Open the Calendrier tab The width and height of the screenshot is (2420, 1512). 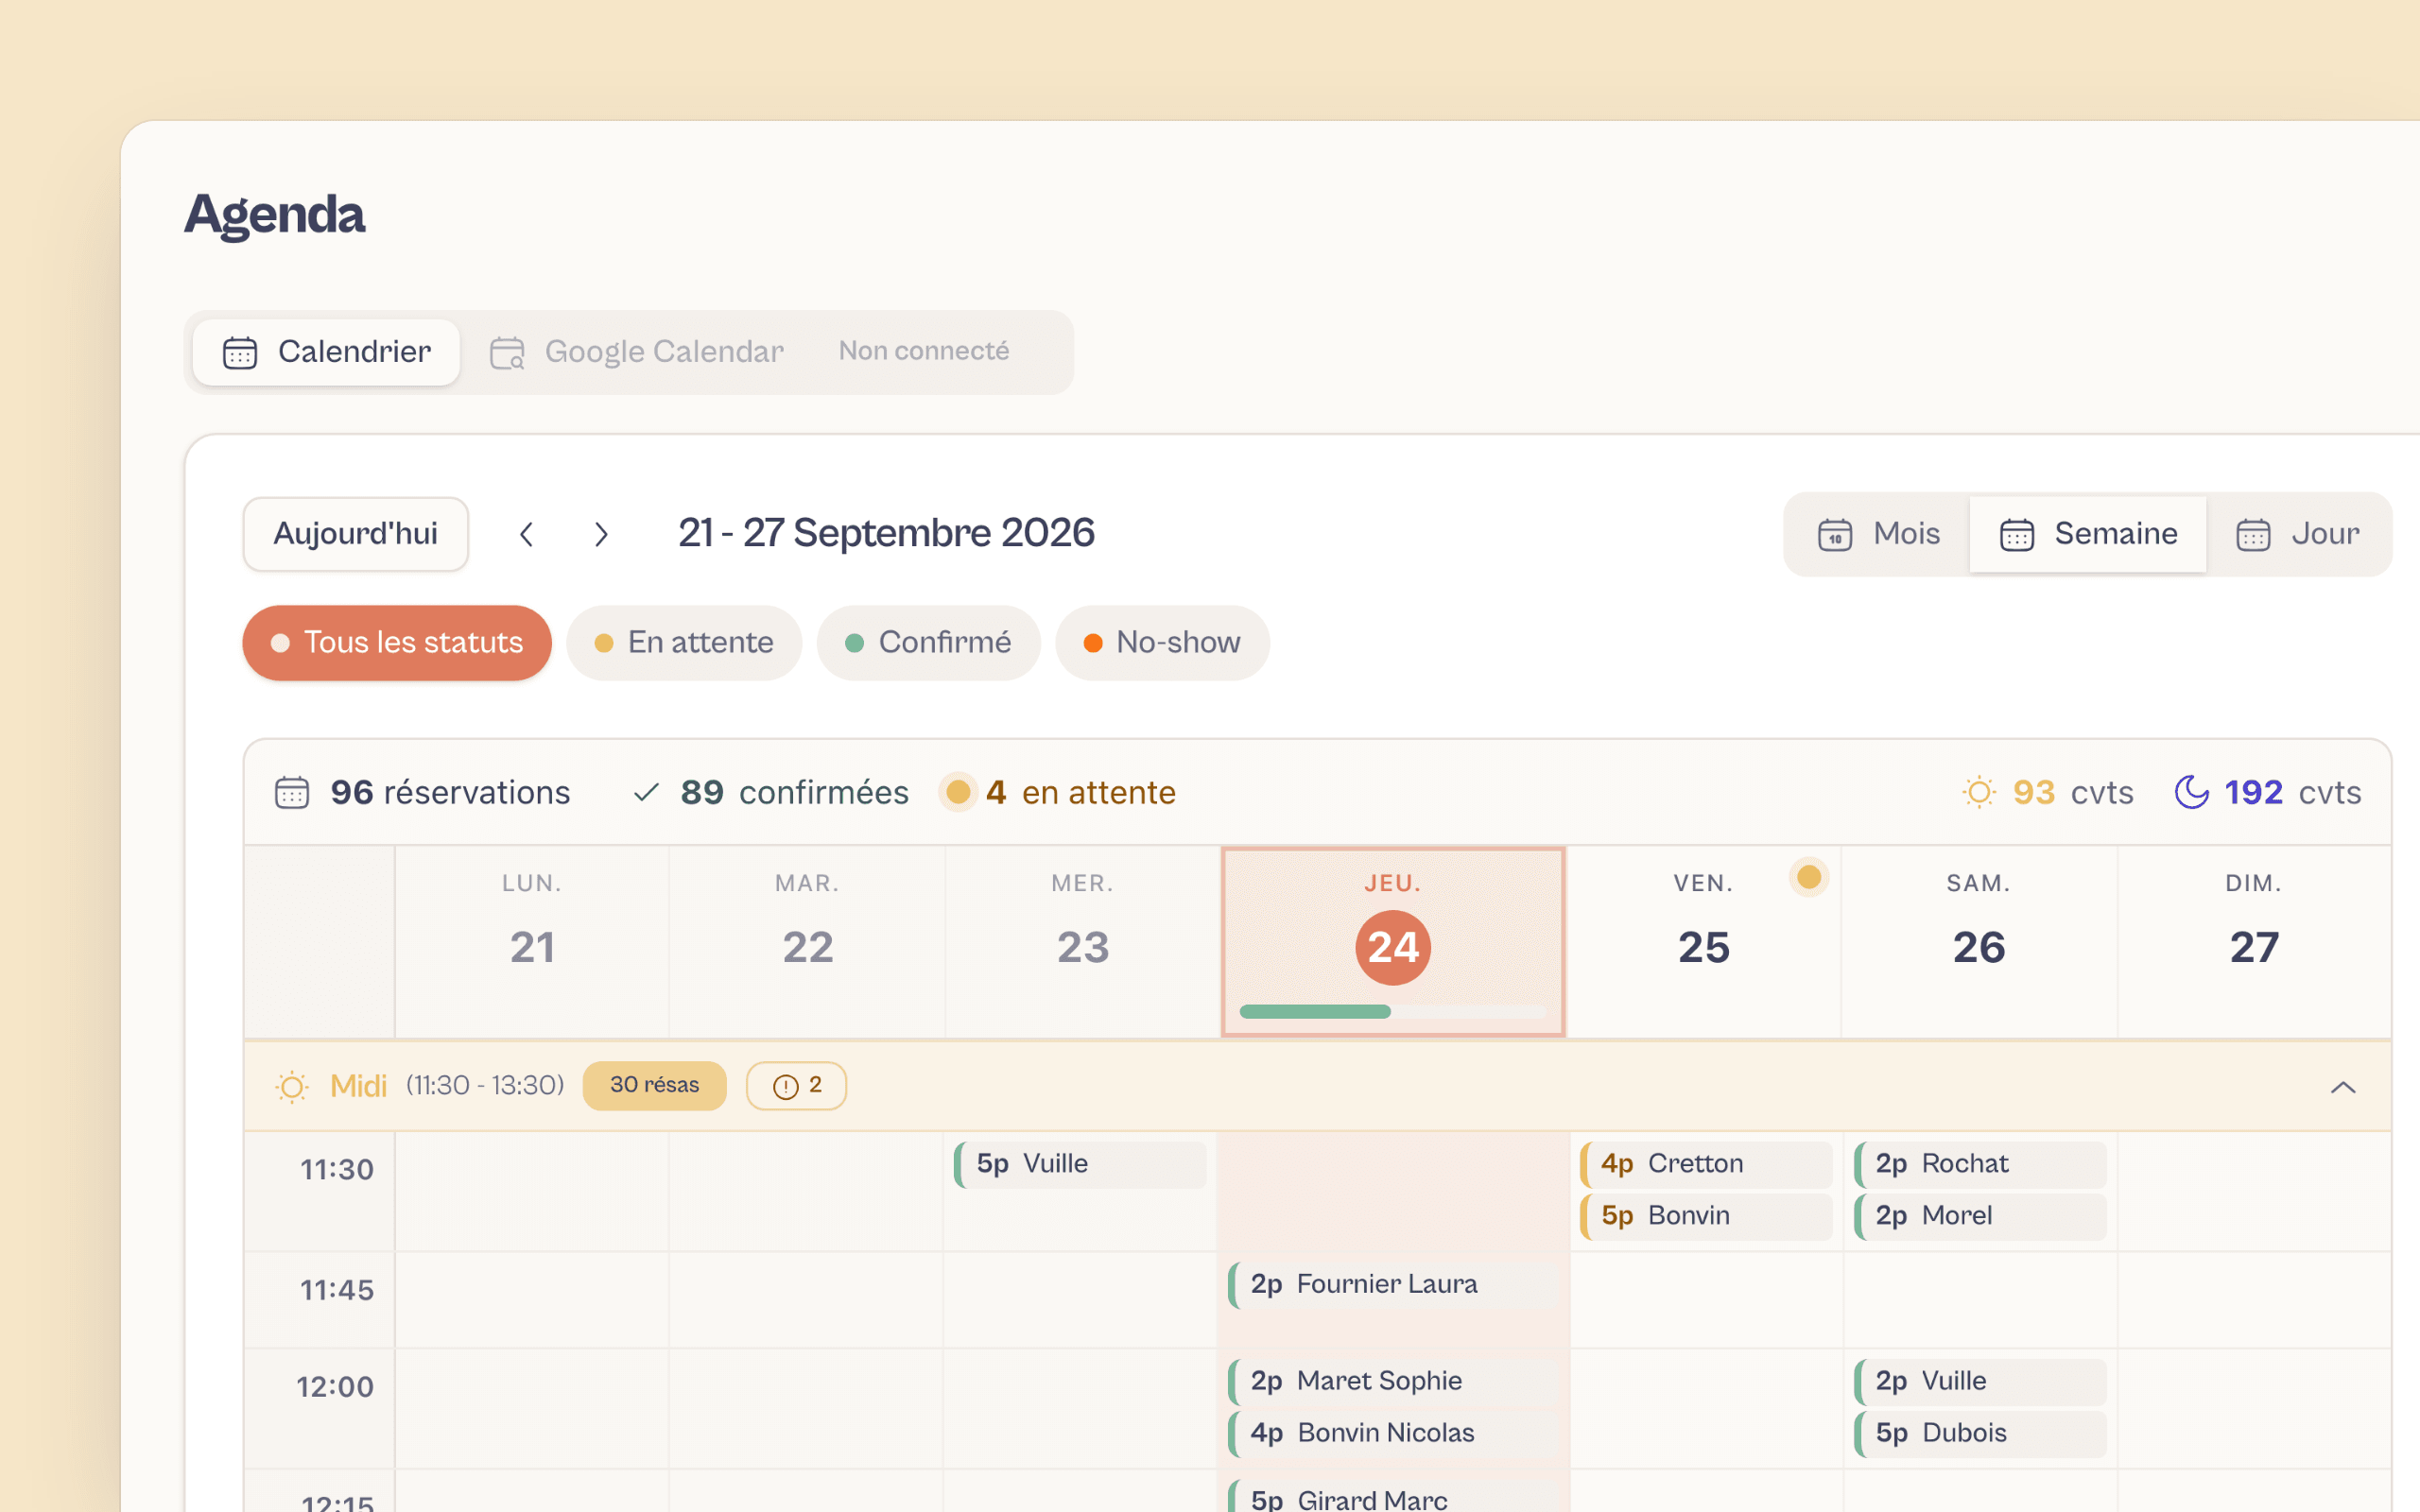pos(326,352)
